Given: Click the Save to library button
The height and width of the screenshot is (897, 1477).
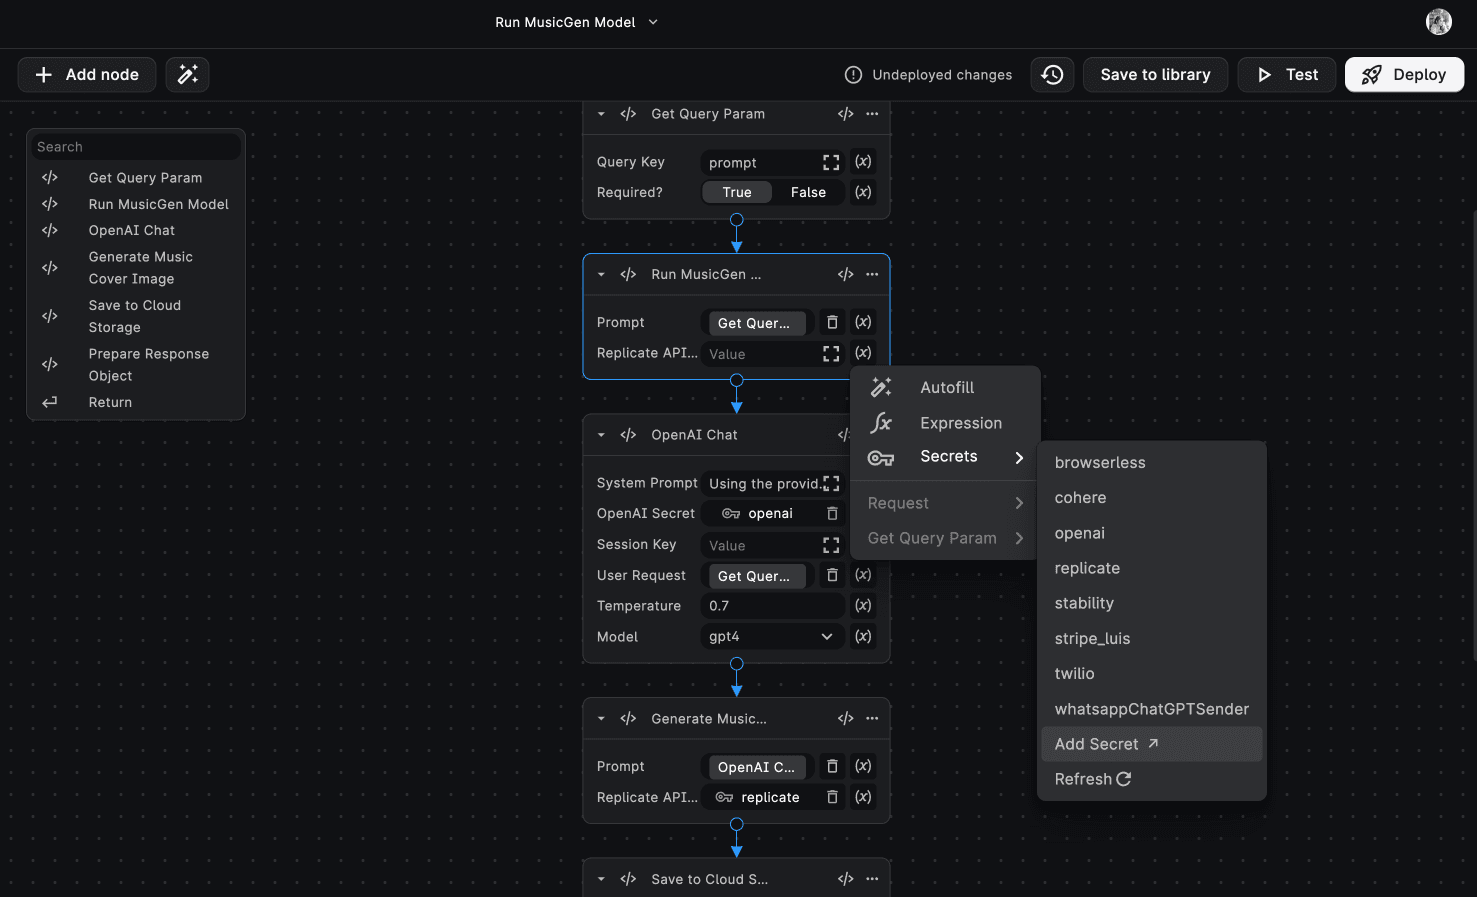Looking at the screenshot, I should pyautogui.click(x=1155, y=74).
